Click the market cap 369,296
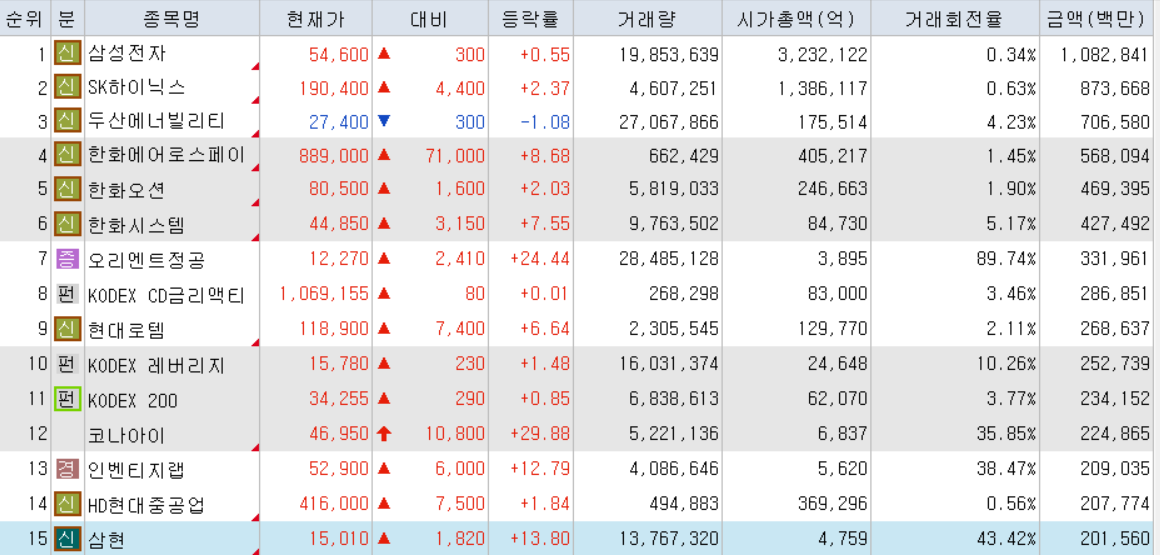1160x555 pixels. click(x=832, y=505)
